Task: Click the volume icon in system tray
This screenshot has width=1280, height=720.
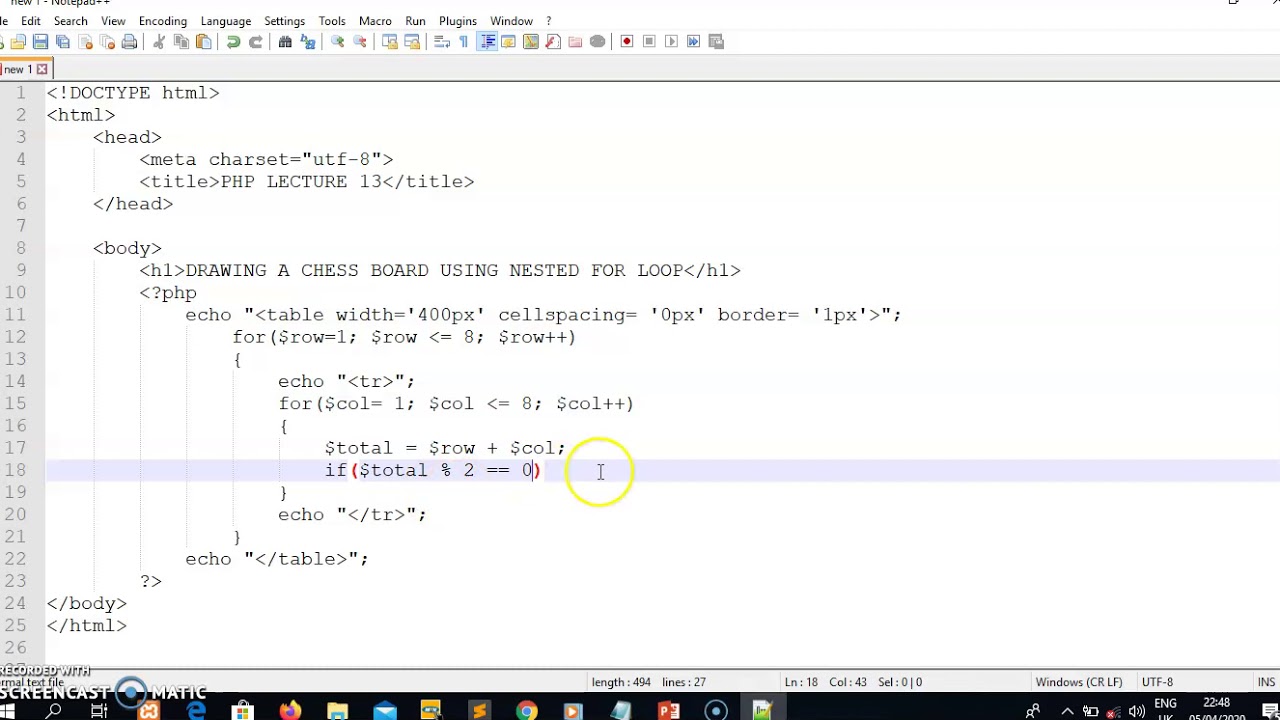Action: click(x=1136, y=711)
